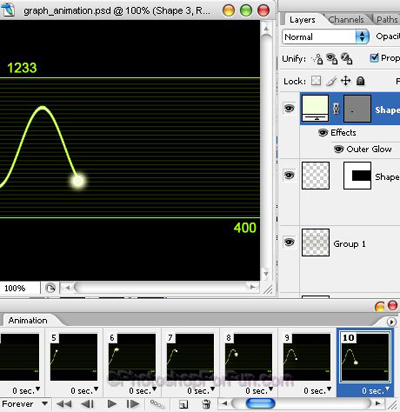Advance to next frame
This screenshot has height=412, width=400.
[133, 404]
